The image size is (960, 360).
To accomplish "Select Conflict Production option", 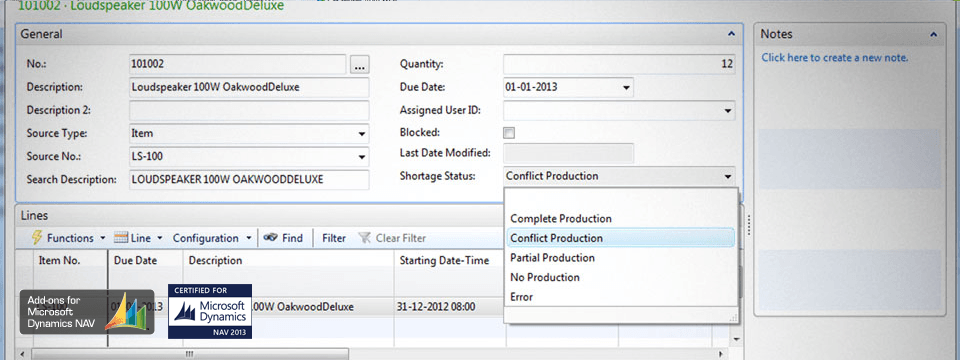I will click(621, 238).
